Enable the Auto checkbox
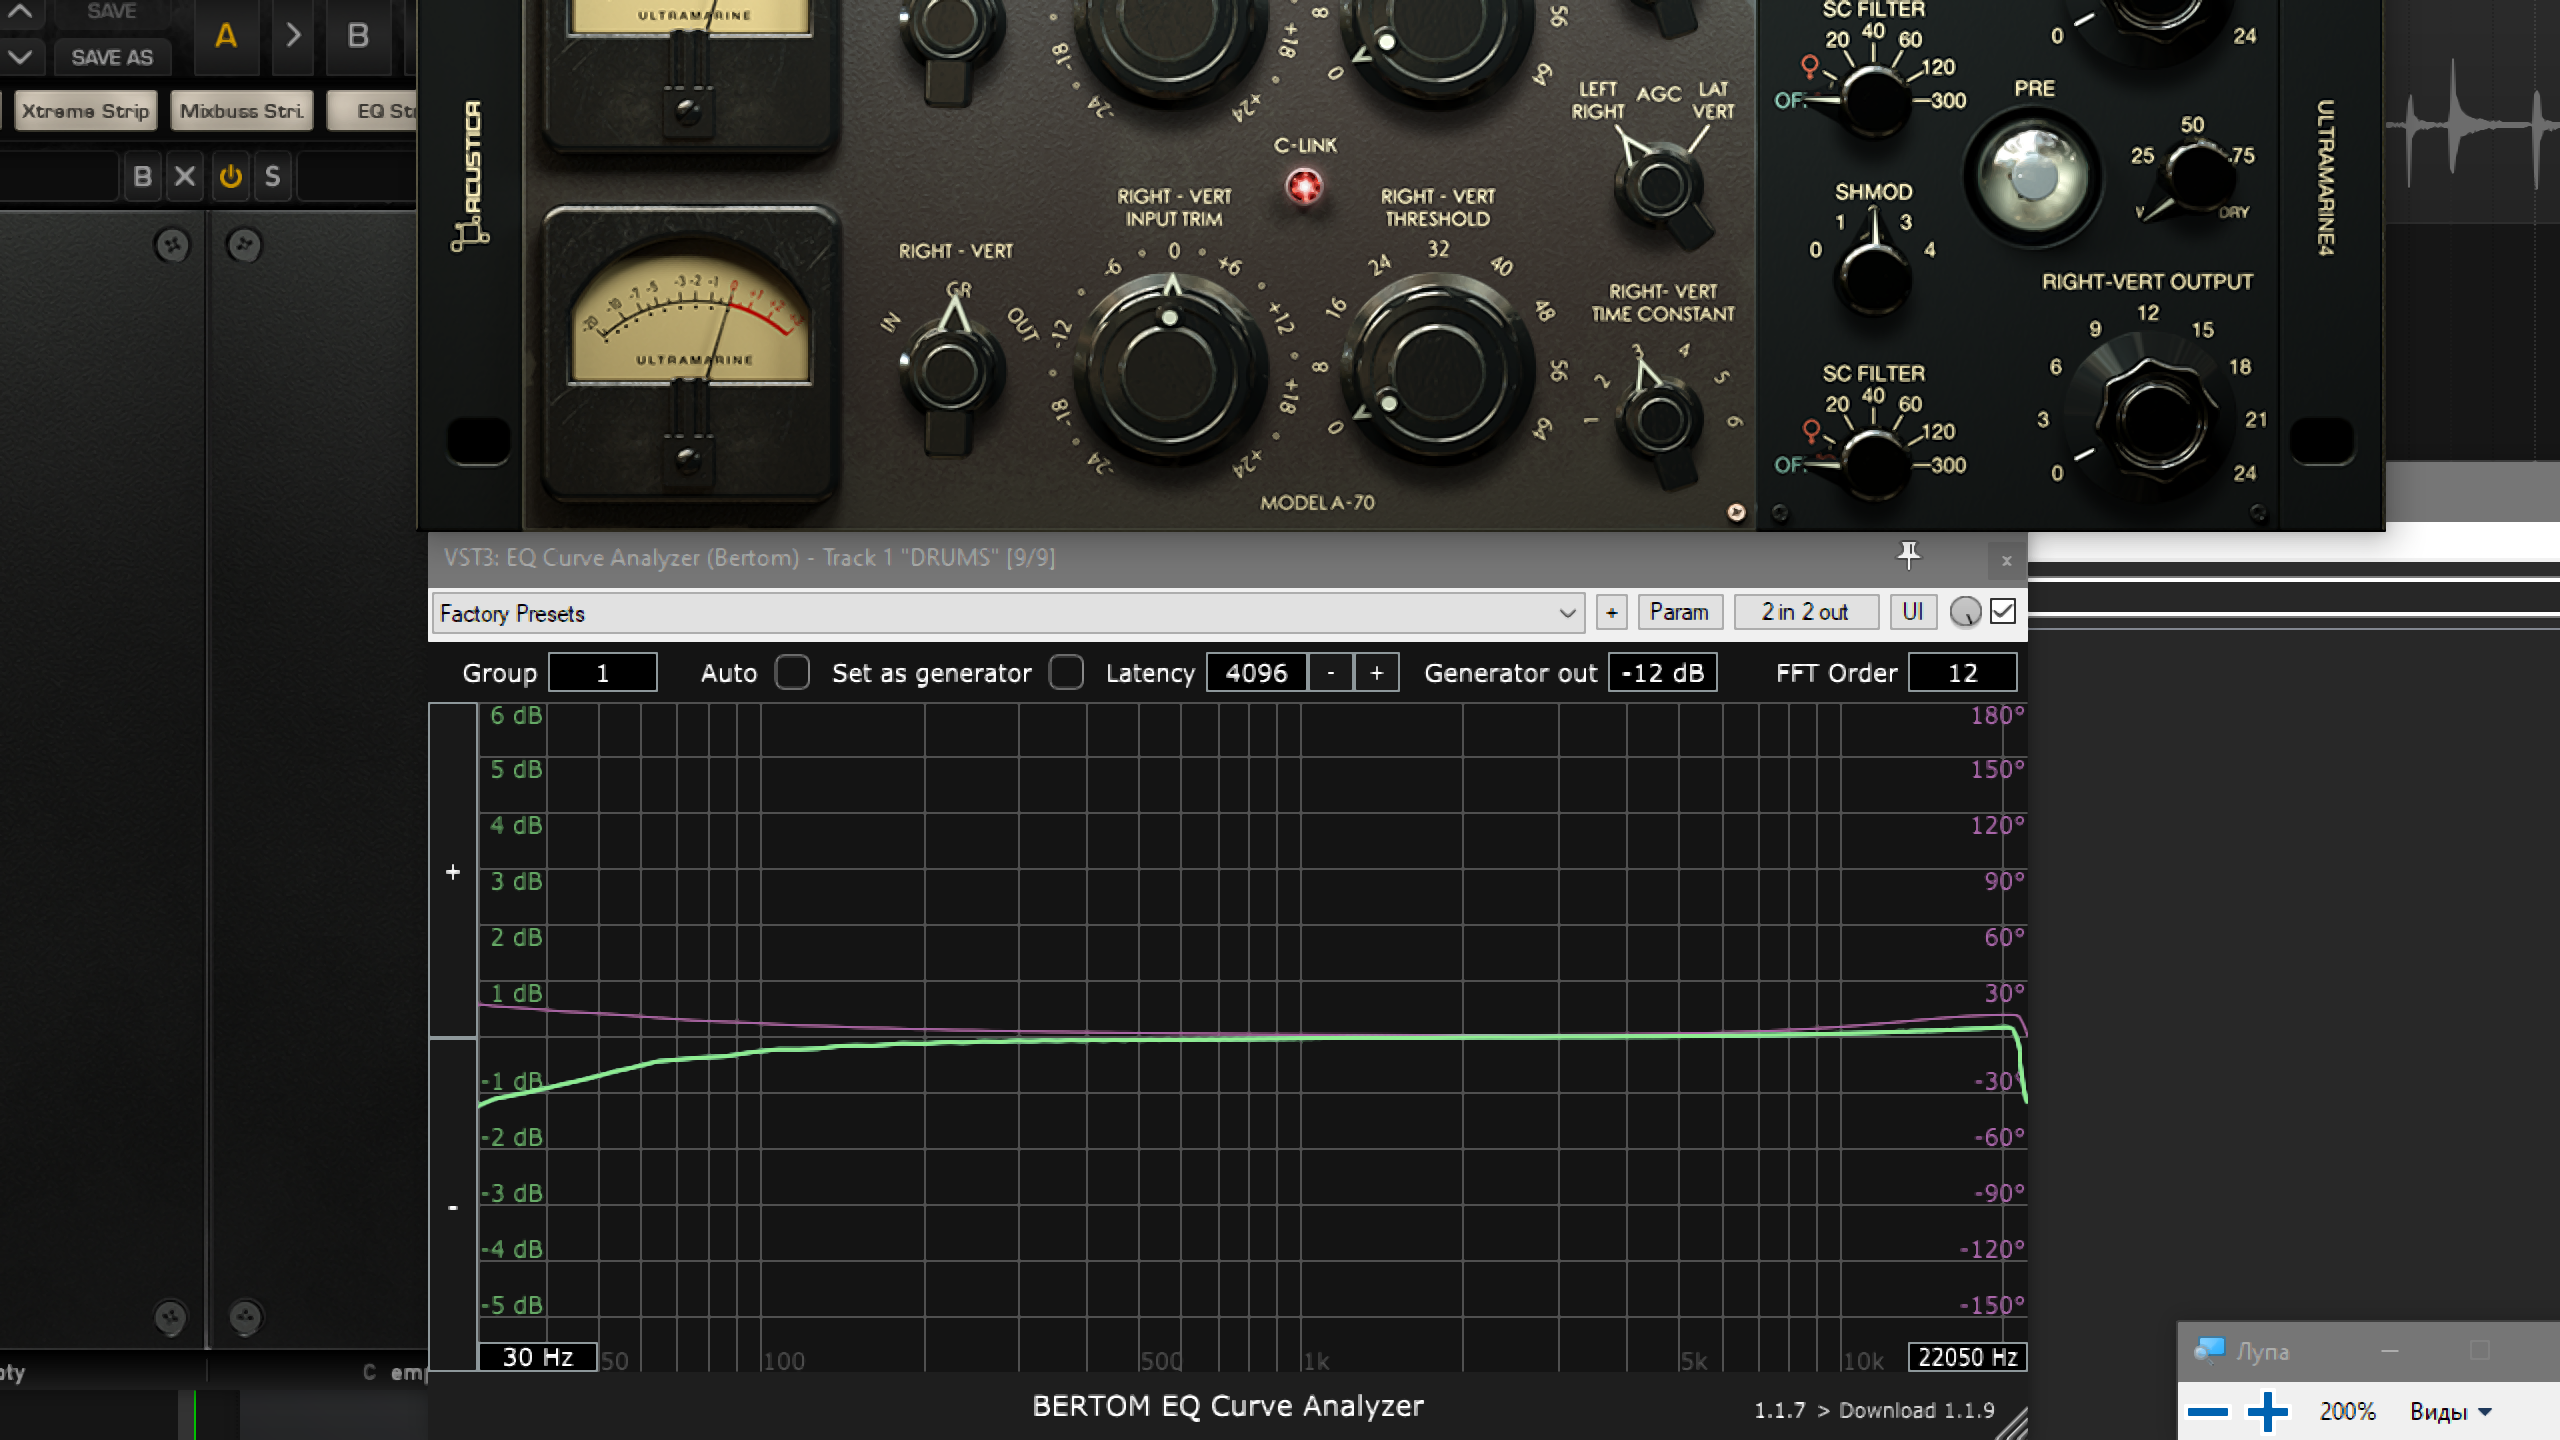 click(792, 672)
